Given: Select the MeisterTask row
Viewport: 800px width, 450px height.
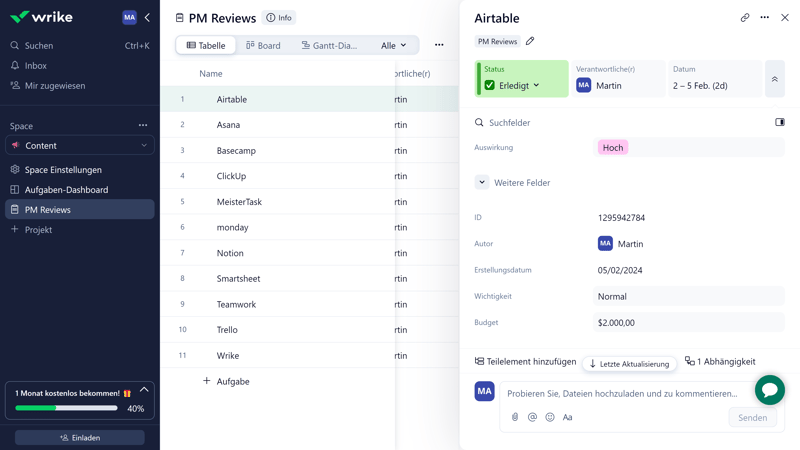Looking at the screenshot, I should 310,202.
